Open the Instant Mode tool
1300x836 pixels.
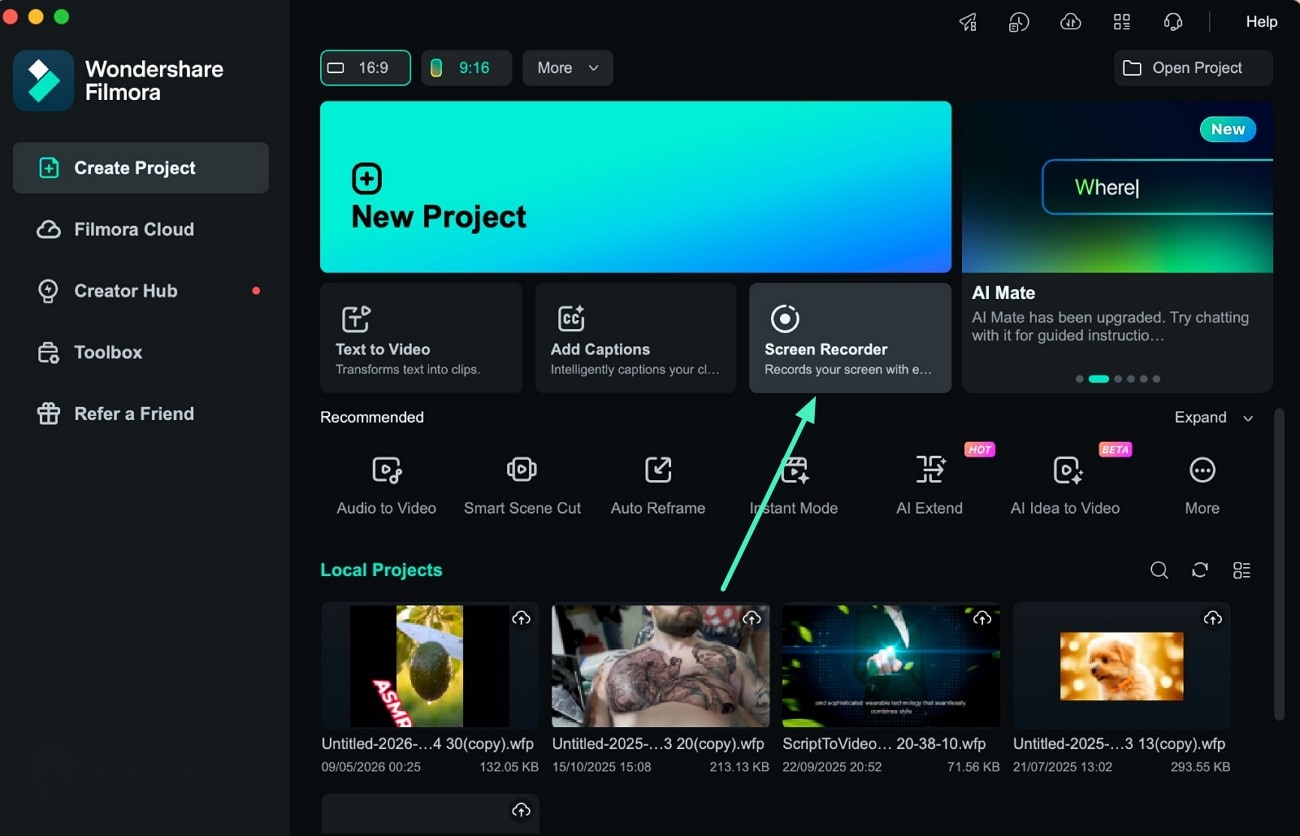click(794, 485)
